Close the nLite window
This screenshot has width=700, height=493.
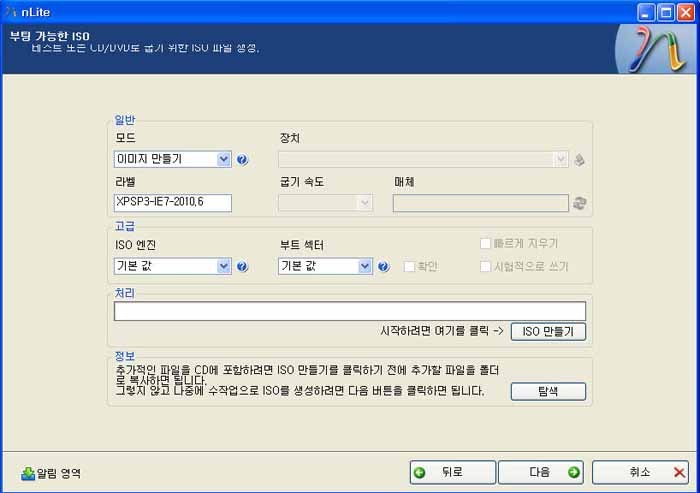(686, 12)
